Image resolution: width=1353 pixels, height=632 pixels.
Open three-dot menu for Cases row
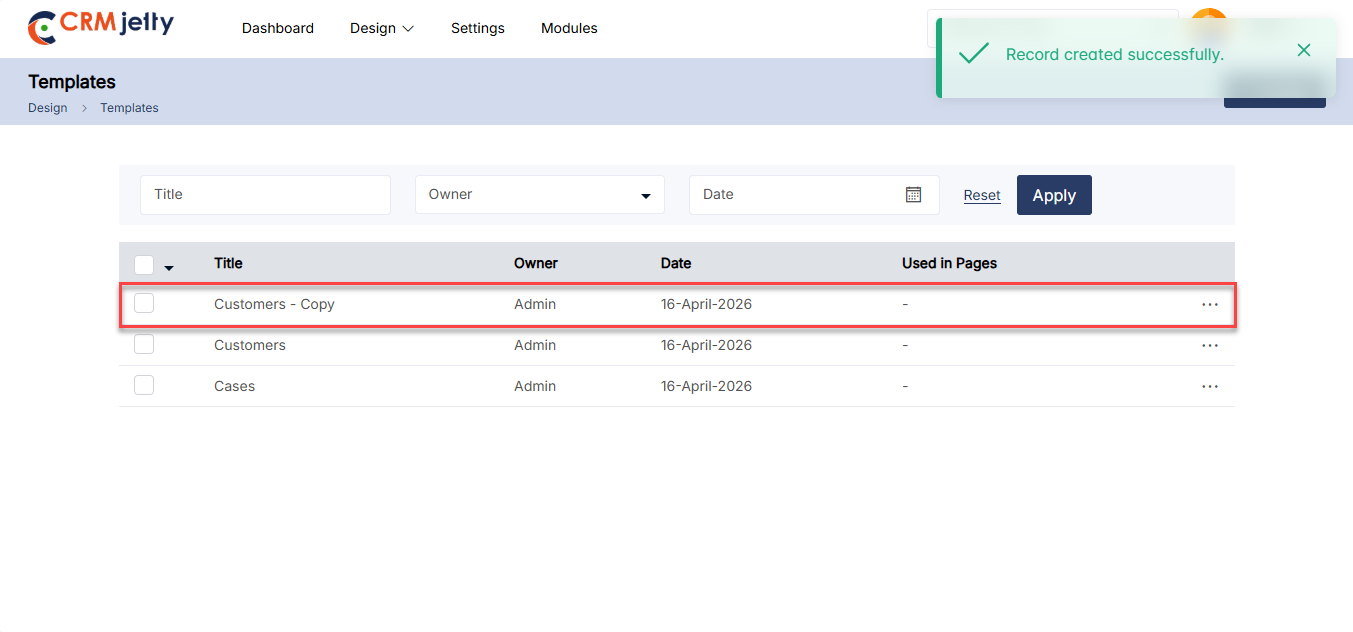point(1209,387)
